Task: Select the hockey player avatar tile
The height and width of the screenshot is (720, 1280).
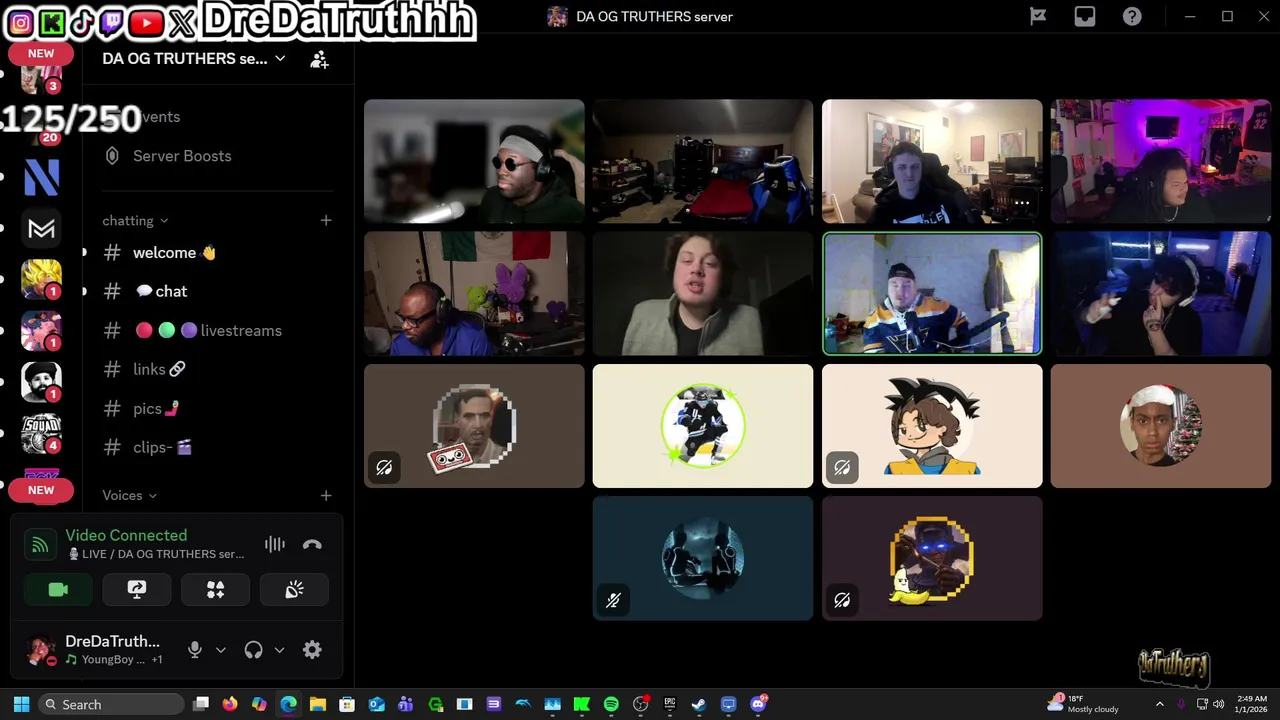Action: point(703,426)
